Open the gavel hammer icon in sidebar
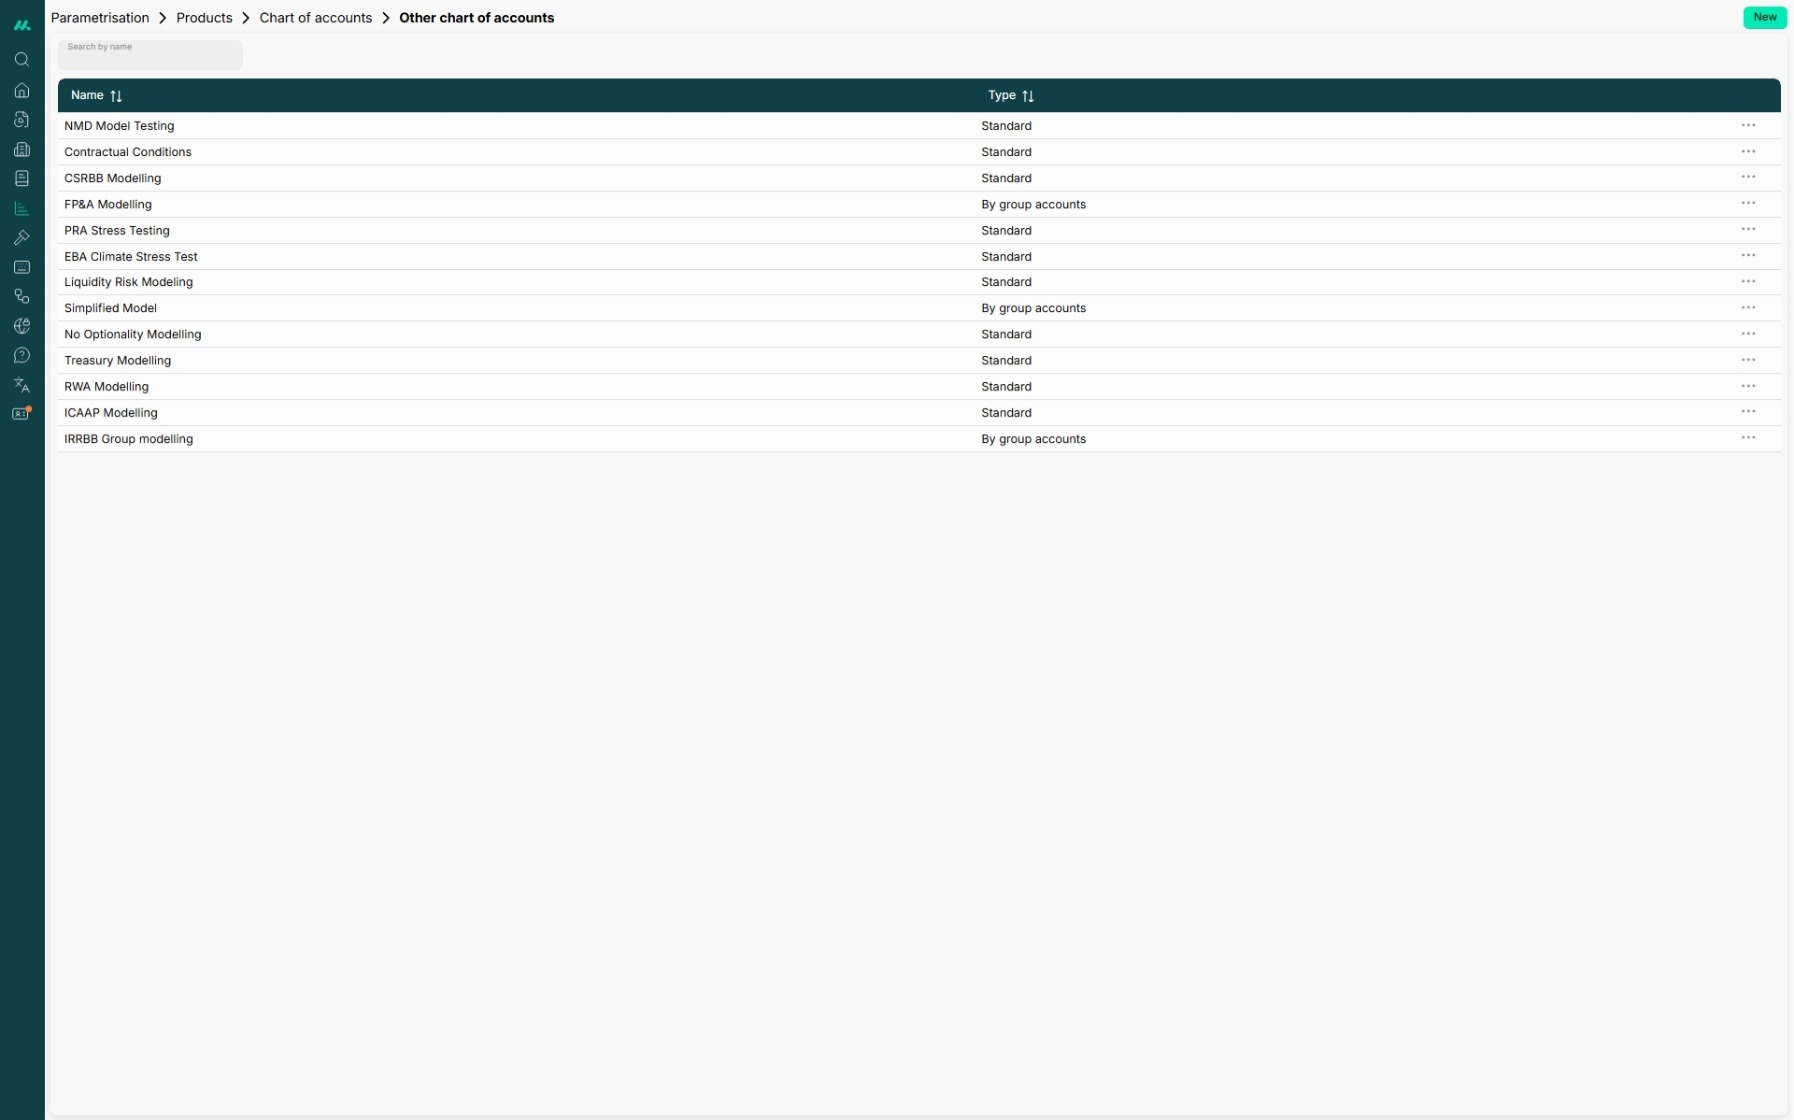 pyautogui.click(x=22, y=237)
